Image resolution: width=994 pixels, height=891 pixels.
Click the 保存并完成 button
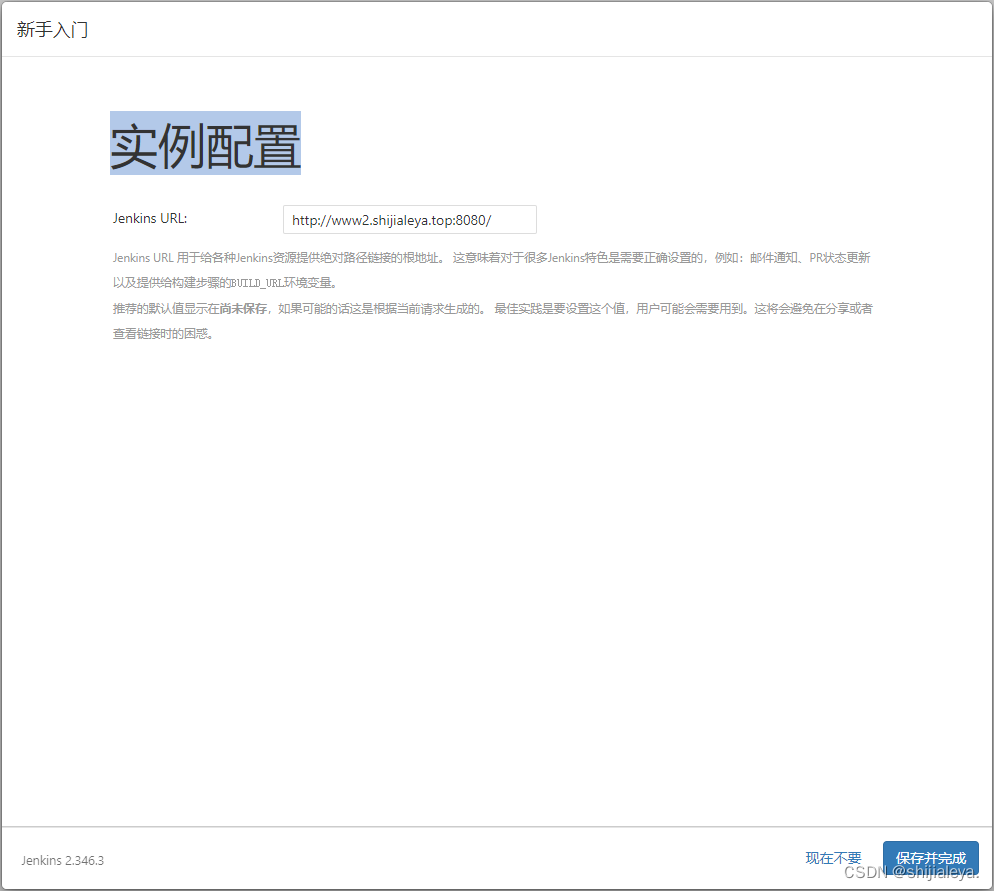click(x=930, y=859)
